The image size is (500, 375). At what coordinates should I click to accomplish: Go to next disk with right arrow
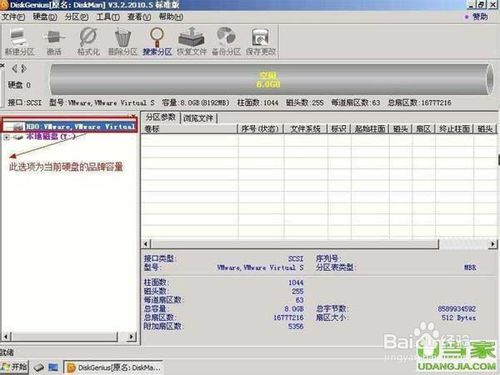pyautogui.click(x=23, y=69)
